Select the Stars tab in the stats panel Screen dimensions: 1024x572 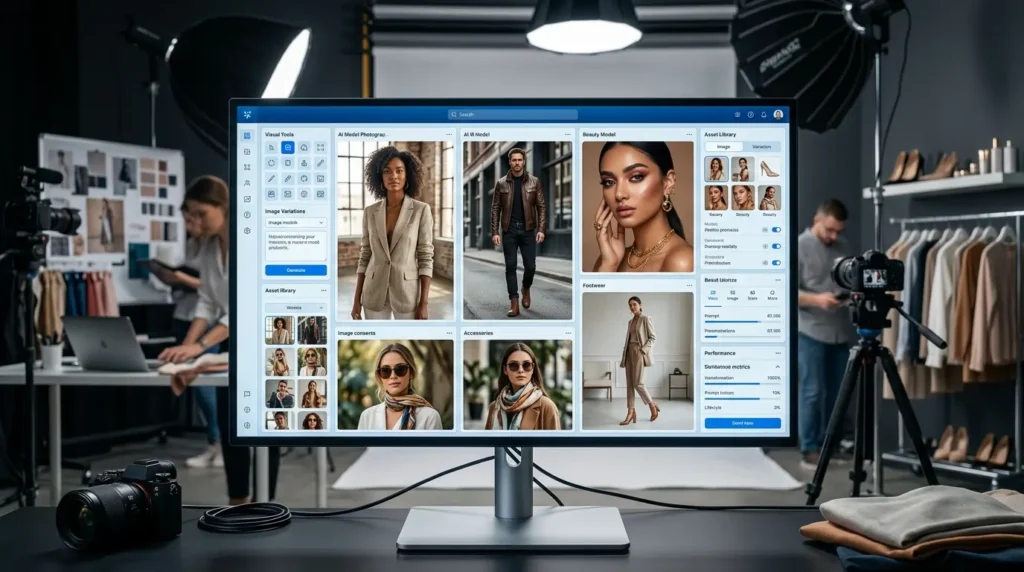click(x=752, y=295)
